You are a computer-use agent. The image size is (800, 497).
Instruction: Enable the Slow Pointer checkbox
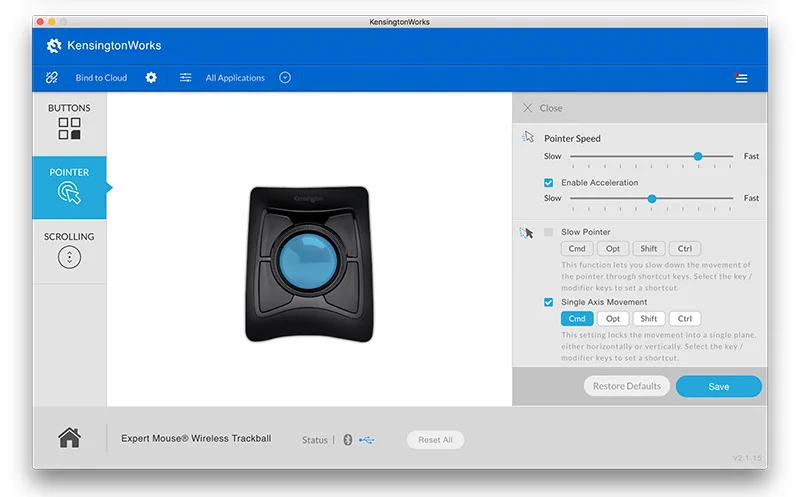click(x=548, y=232)
